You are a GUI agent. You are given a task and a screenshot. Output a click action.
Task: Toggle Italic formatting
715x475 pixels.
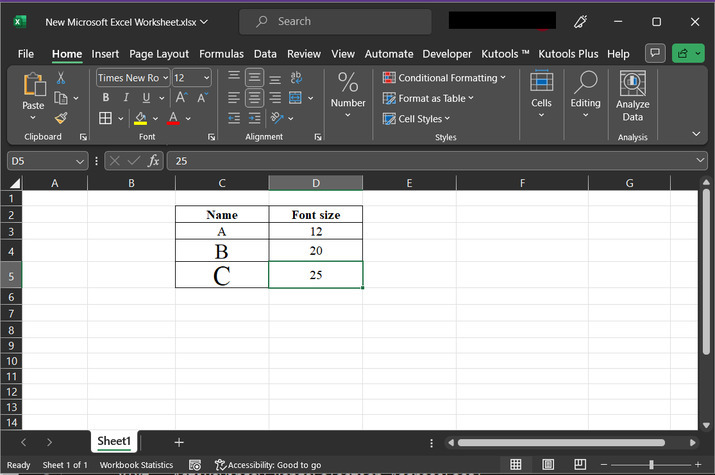(126, 98)
